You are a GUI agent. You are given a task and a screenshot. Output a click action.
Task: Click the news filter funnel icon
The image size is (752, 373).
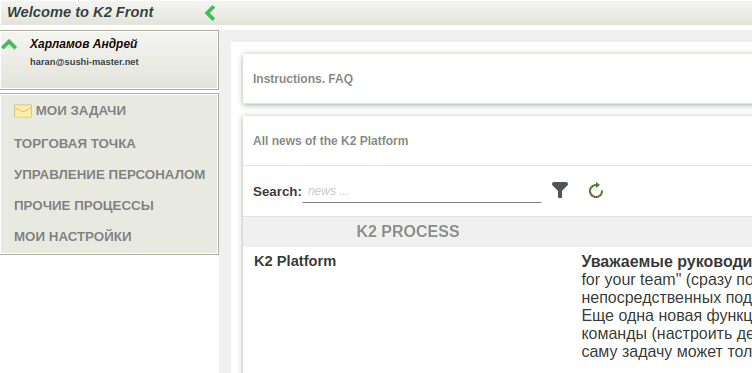[560, 190]
